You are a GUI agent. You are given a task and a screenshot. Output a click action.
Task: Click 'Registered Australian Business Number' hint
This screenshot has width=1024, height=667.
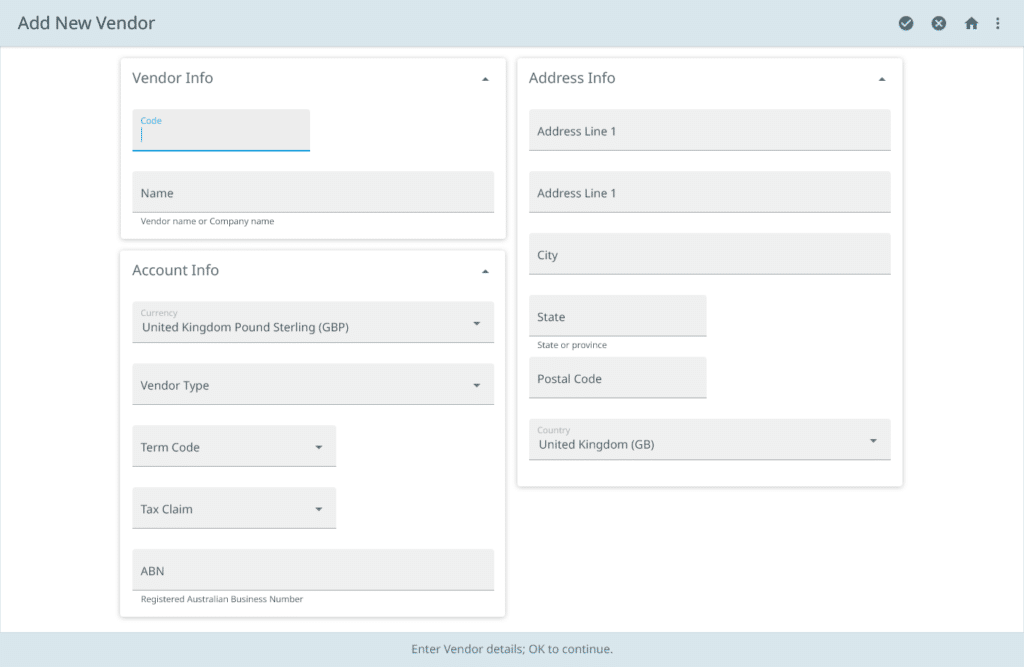[x=221, y=599]
